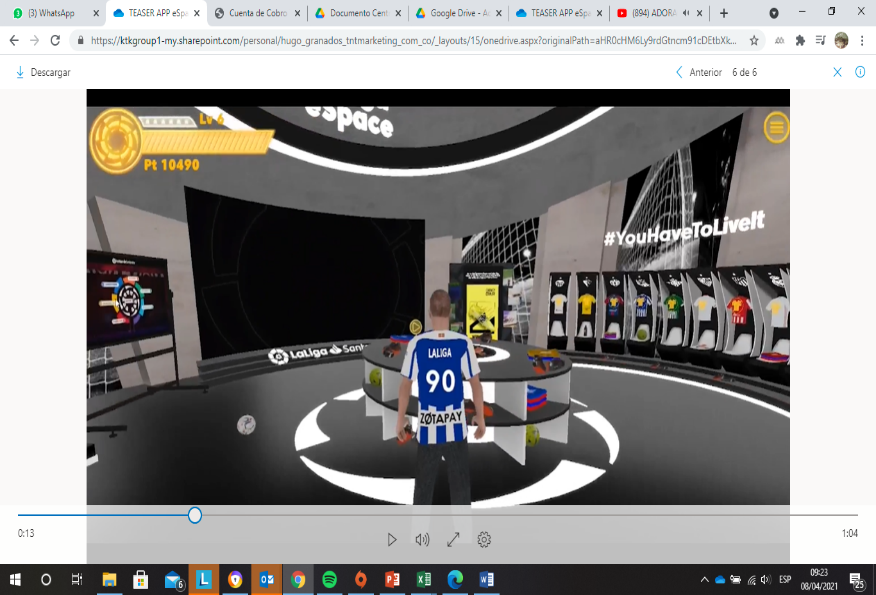Show hidden system tray icons

(x=704, y=579)
